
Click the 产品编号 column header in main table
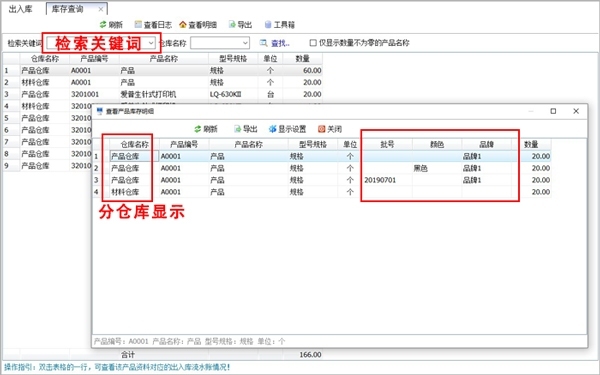(x=95, y=59)
